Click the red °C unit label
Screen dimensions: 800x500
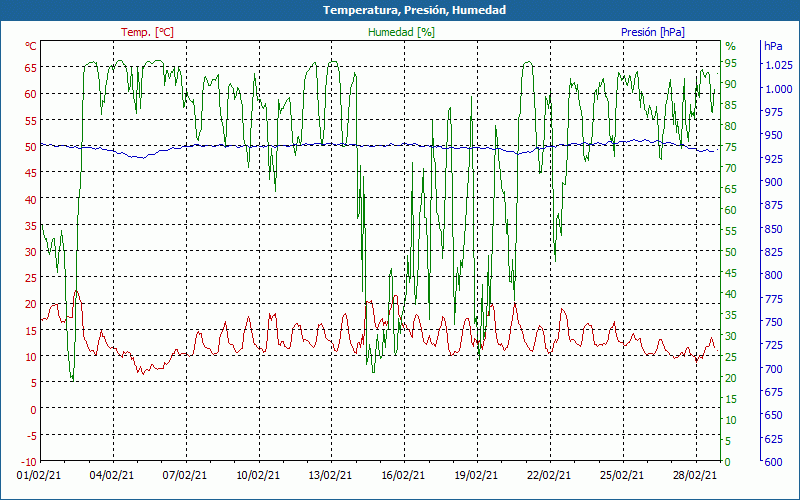(31, 46)
